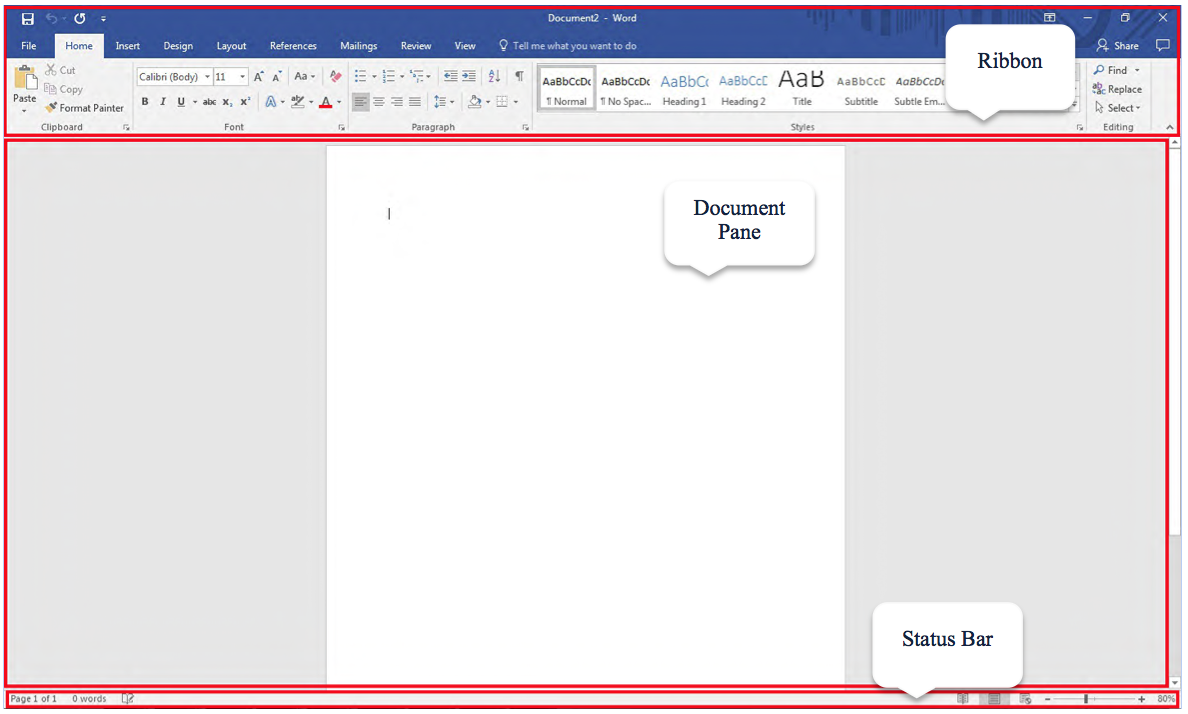Click the Replace button in Editing group
Image resolution: width=1188 pixels, height=714 pixels.
coord(1118,89)
